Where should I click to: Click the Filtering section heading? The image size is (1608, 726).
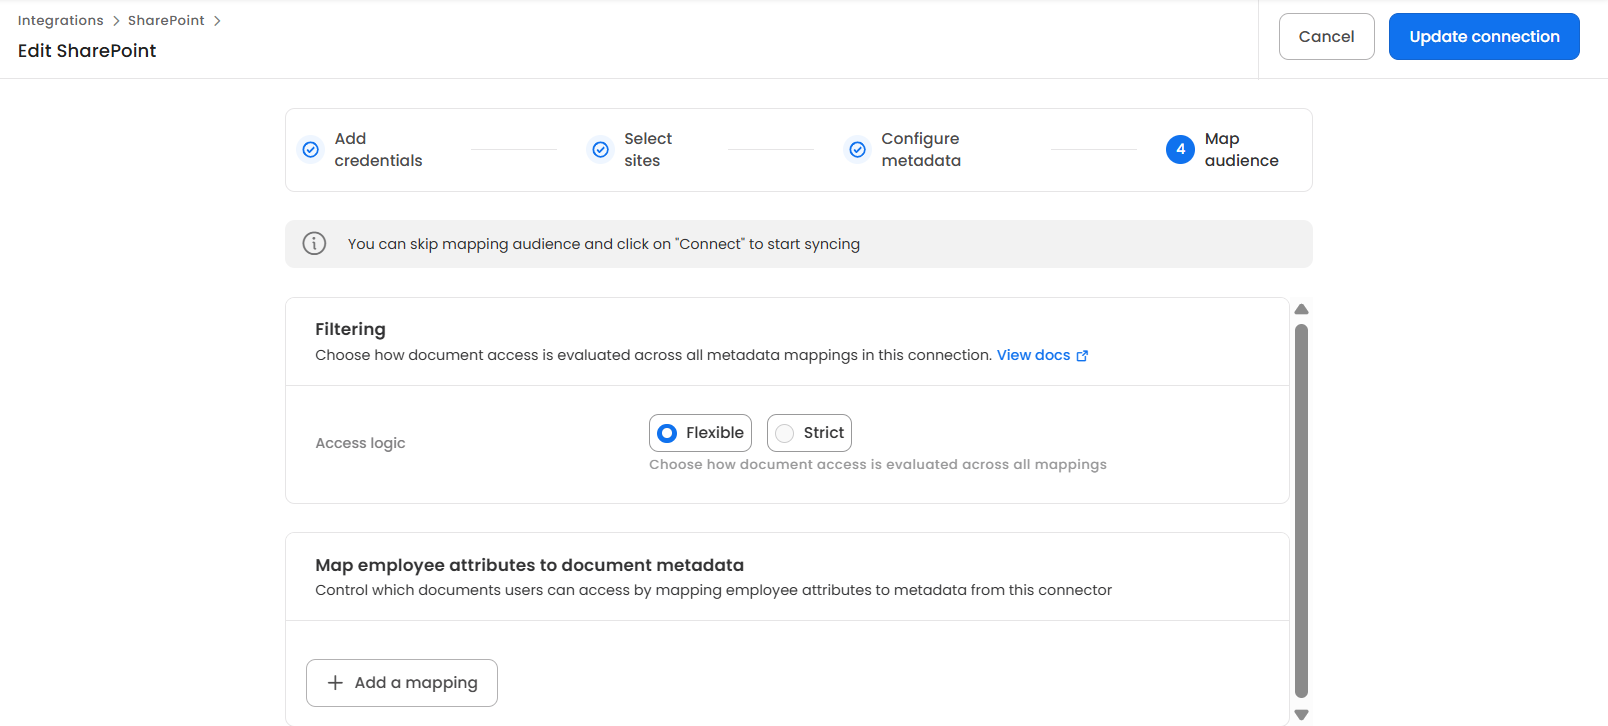click(350, 329)
